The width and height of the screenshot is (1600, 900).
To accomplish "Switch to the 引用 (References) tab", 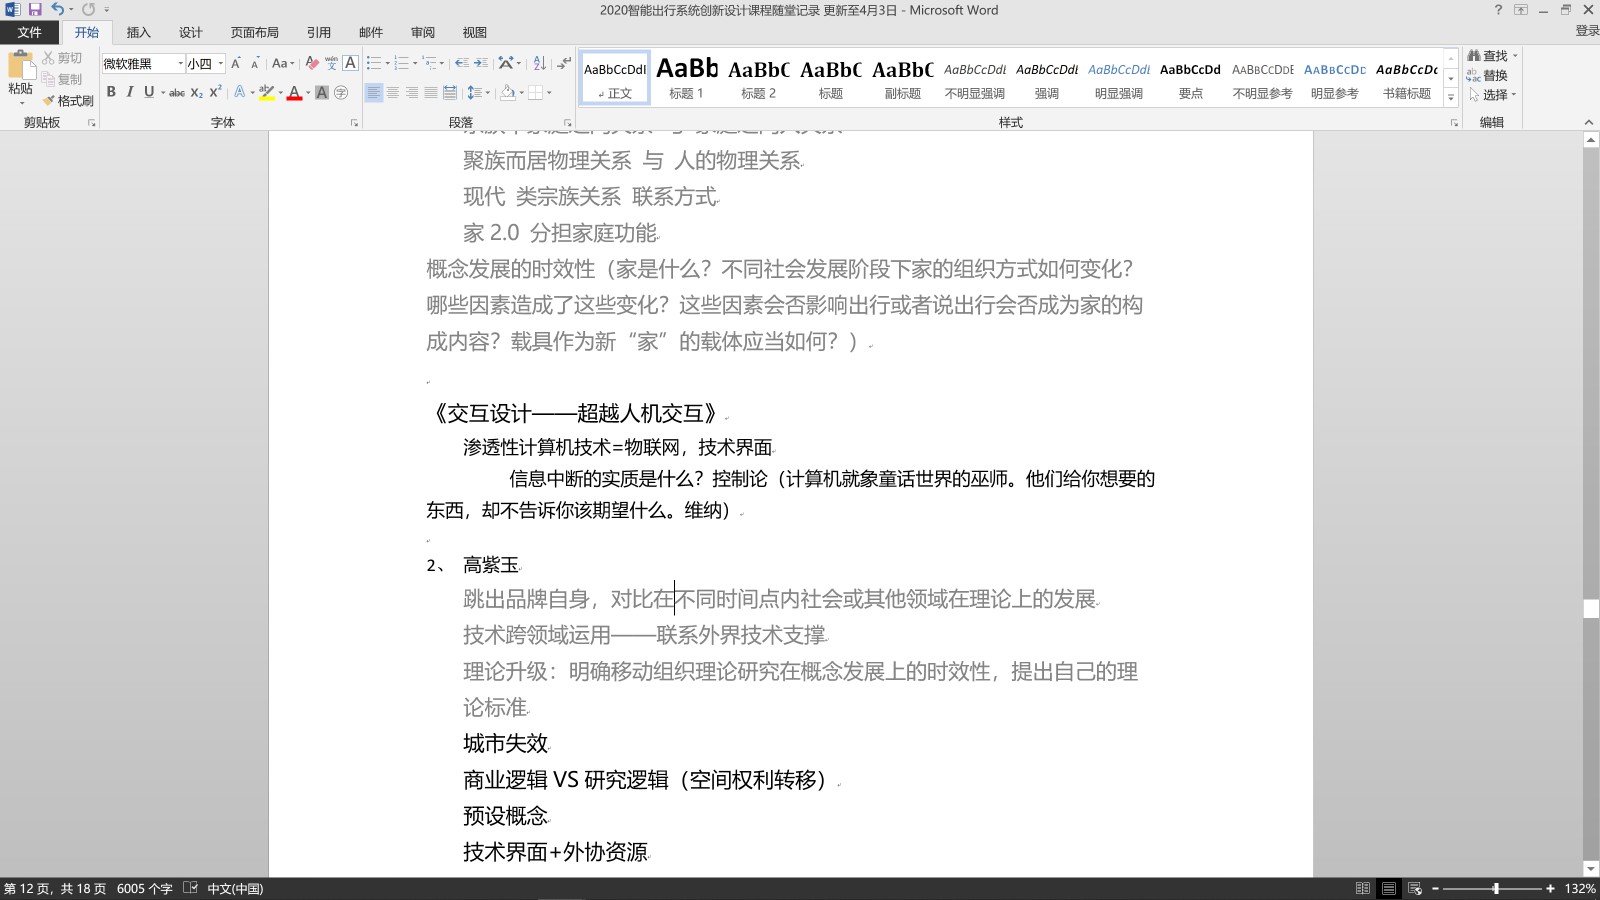I will pos(319,32).
